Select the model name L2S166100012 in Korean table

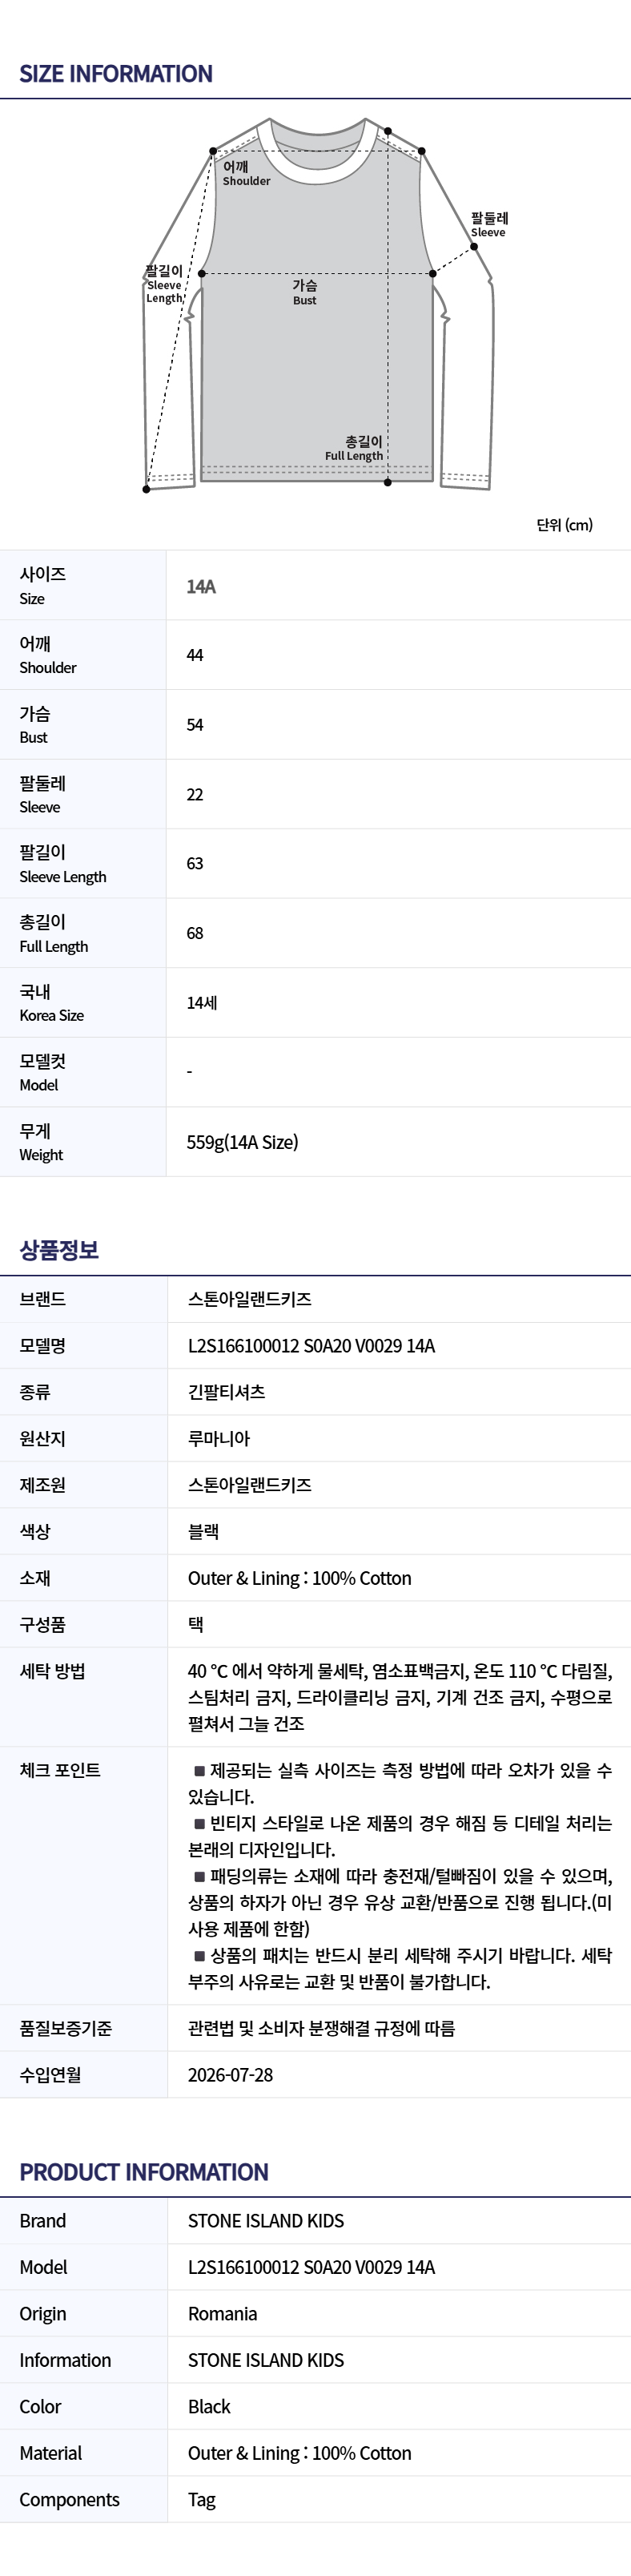click(311, 1346)
